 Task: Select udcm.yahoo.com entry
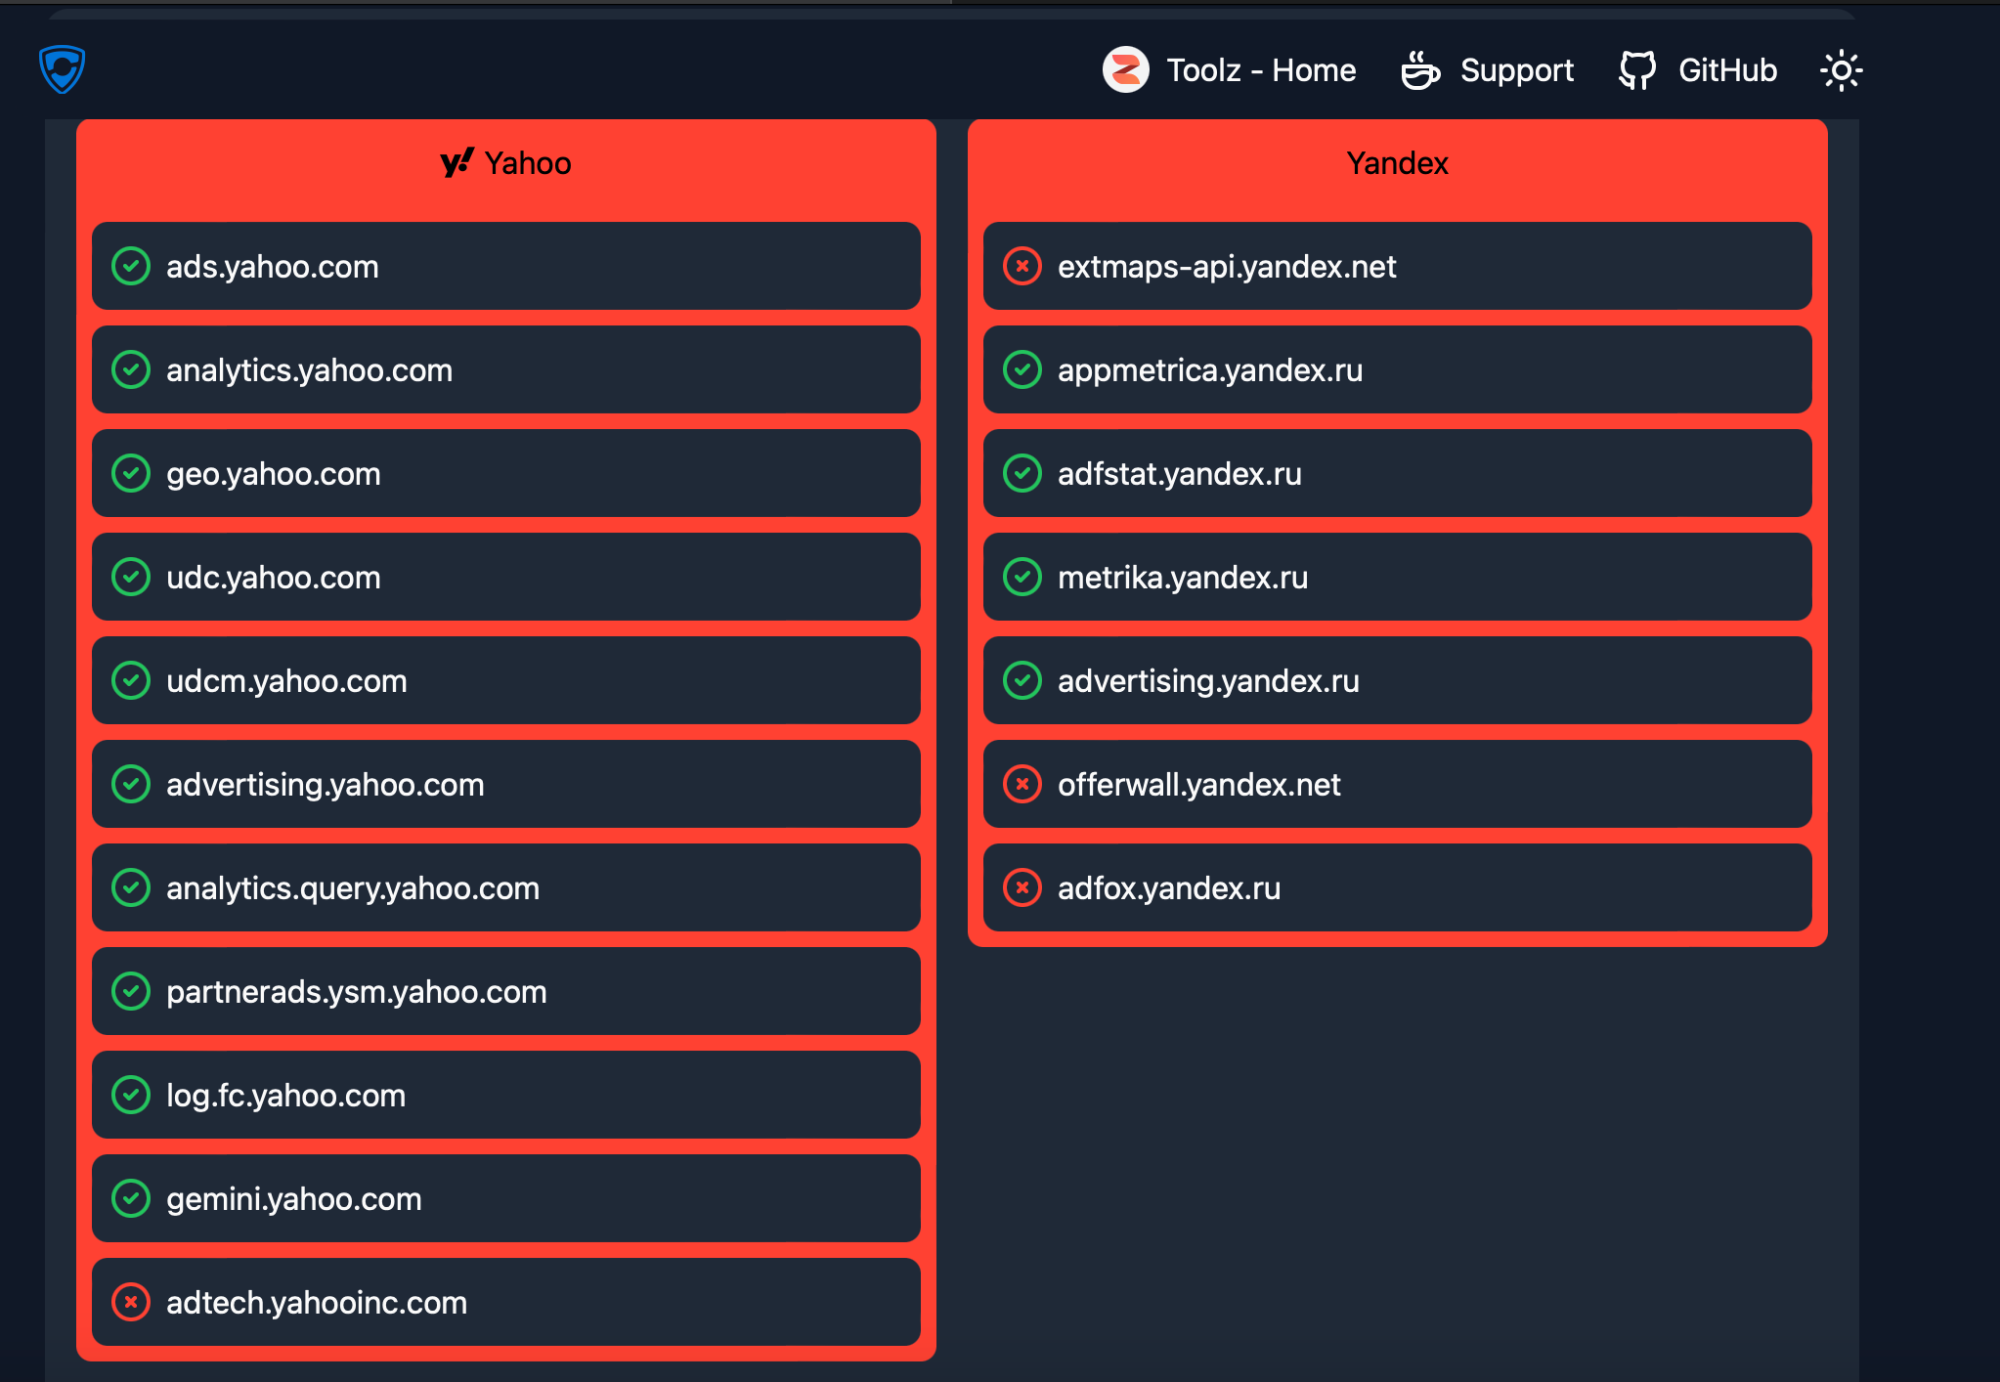pyautogui.click(x=506, y=680)
